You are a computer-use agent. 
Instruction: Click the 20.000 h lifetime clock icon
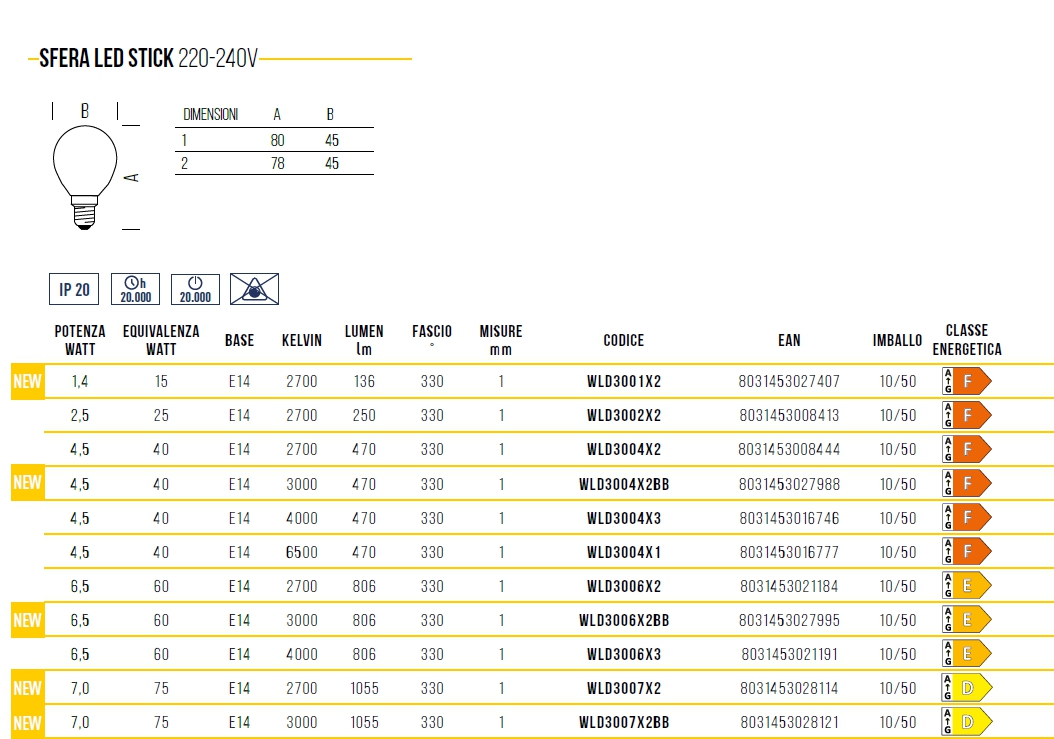click(135, 289)
